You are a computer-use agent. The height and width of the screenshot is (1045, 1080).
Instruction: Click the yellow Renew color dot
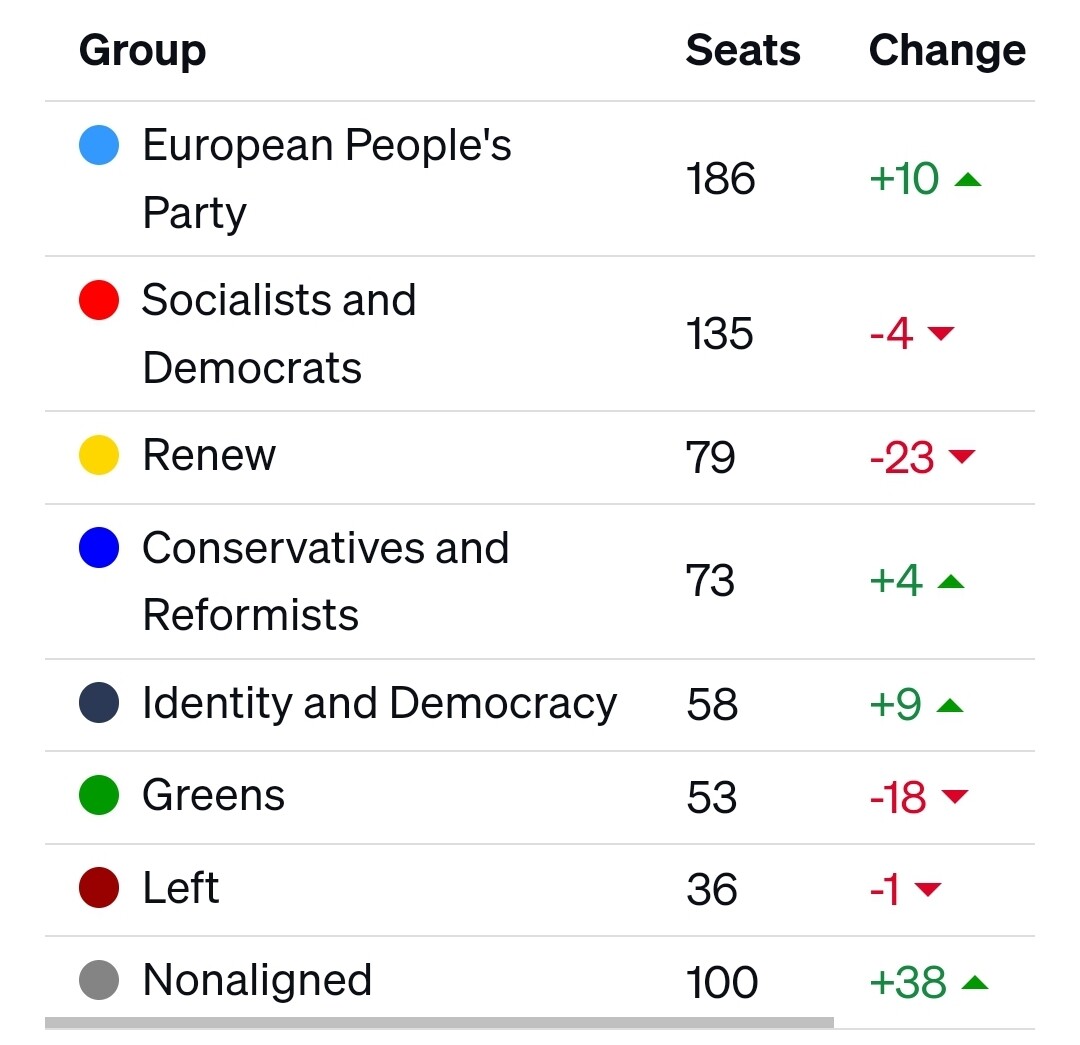(x=99, y=455)
